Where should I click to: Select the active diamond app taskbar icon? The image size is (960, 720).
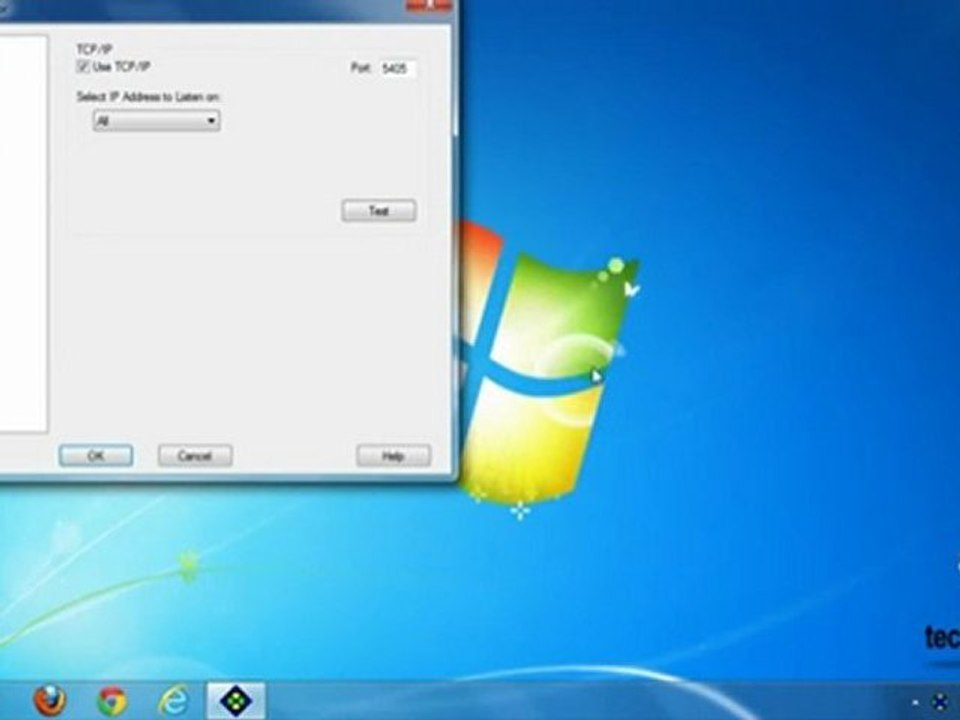tap(236, 701)
